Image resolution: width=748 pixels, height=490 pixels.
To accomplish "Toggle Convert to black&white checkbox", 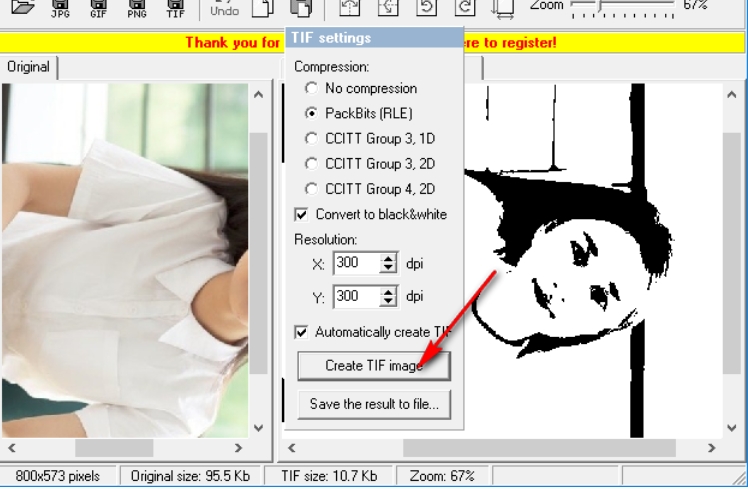I will (301, 215).
